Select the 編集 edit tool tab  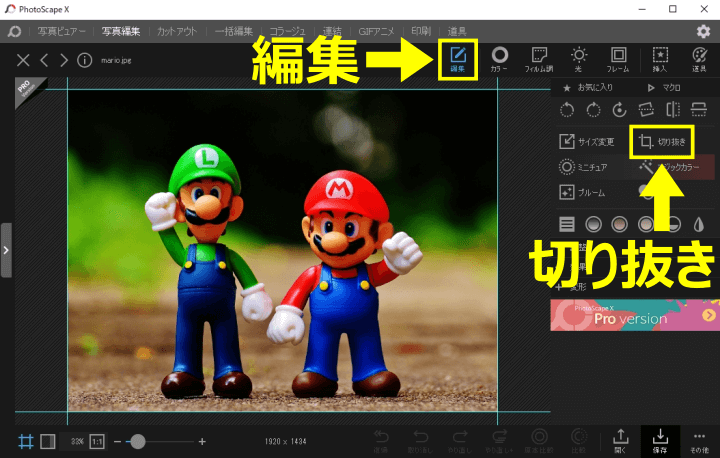tap(458, 60)
